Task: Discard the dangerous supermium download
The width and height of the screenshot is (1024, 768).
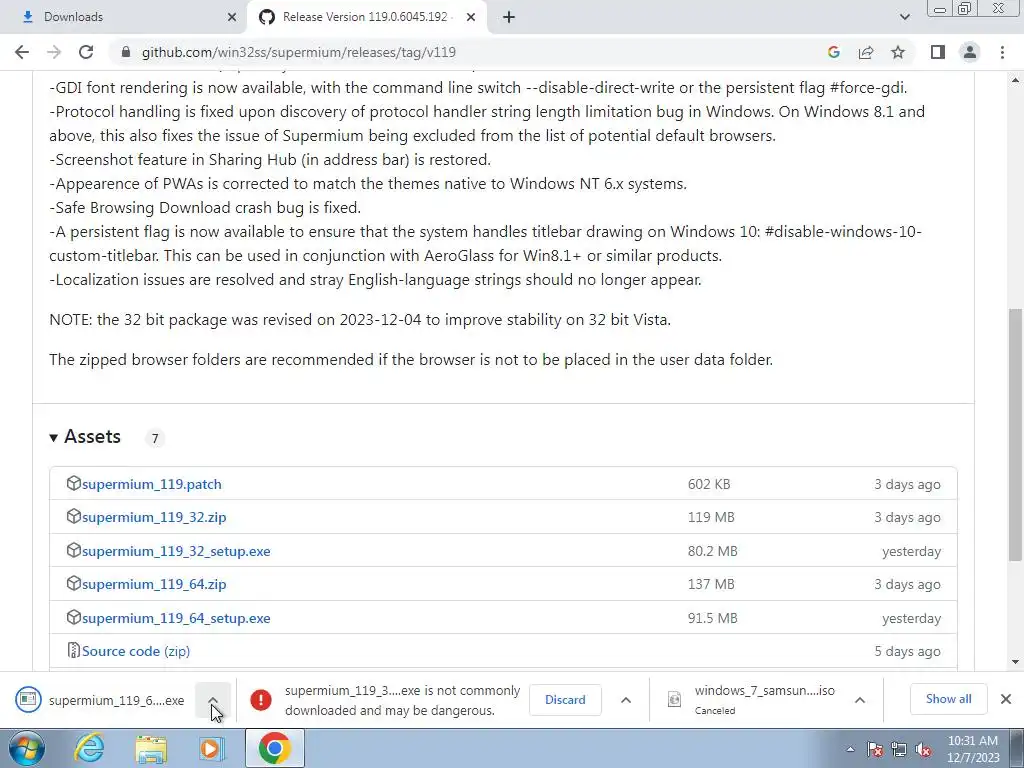Action: coord(565,700)
